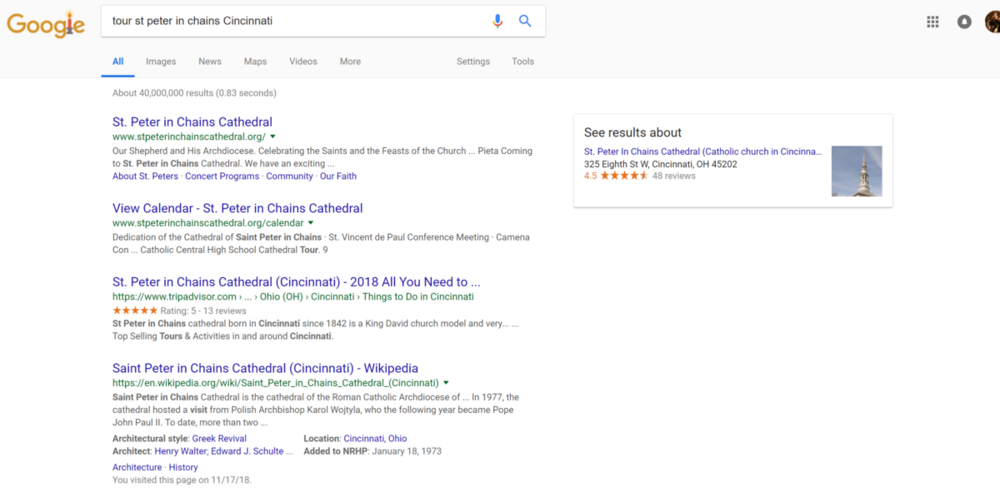Click the cathedral steeple thumbnail image
Screen dimensions: 1000x502
click(857, 171)
